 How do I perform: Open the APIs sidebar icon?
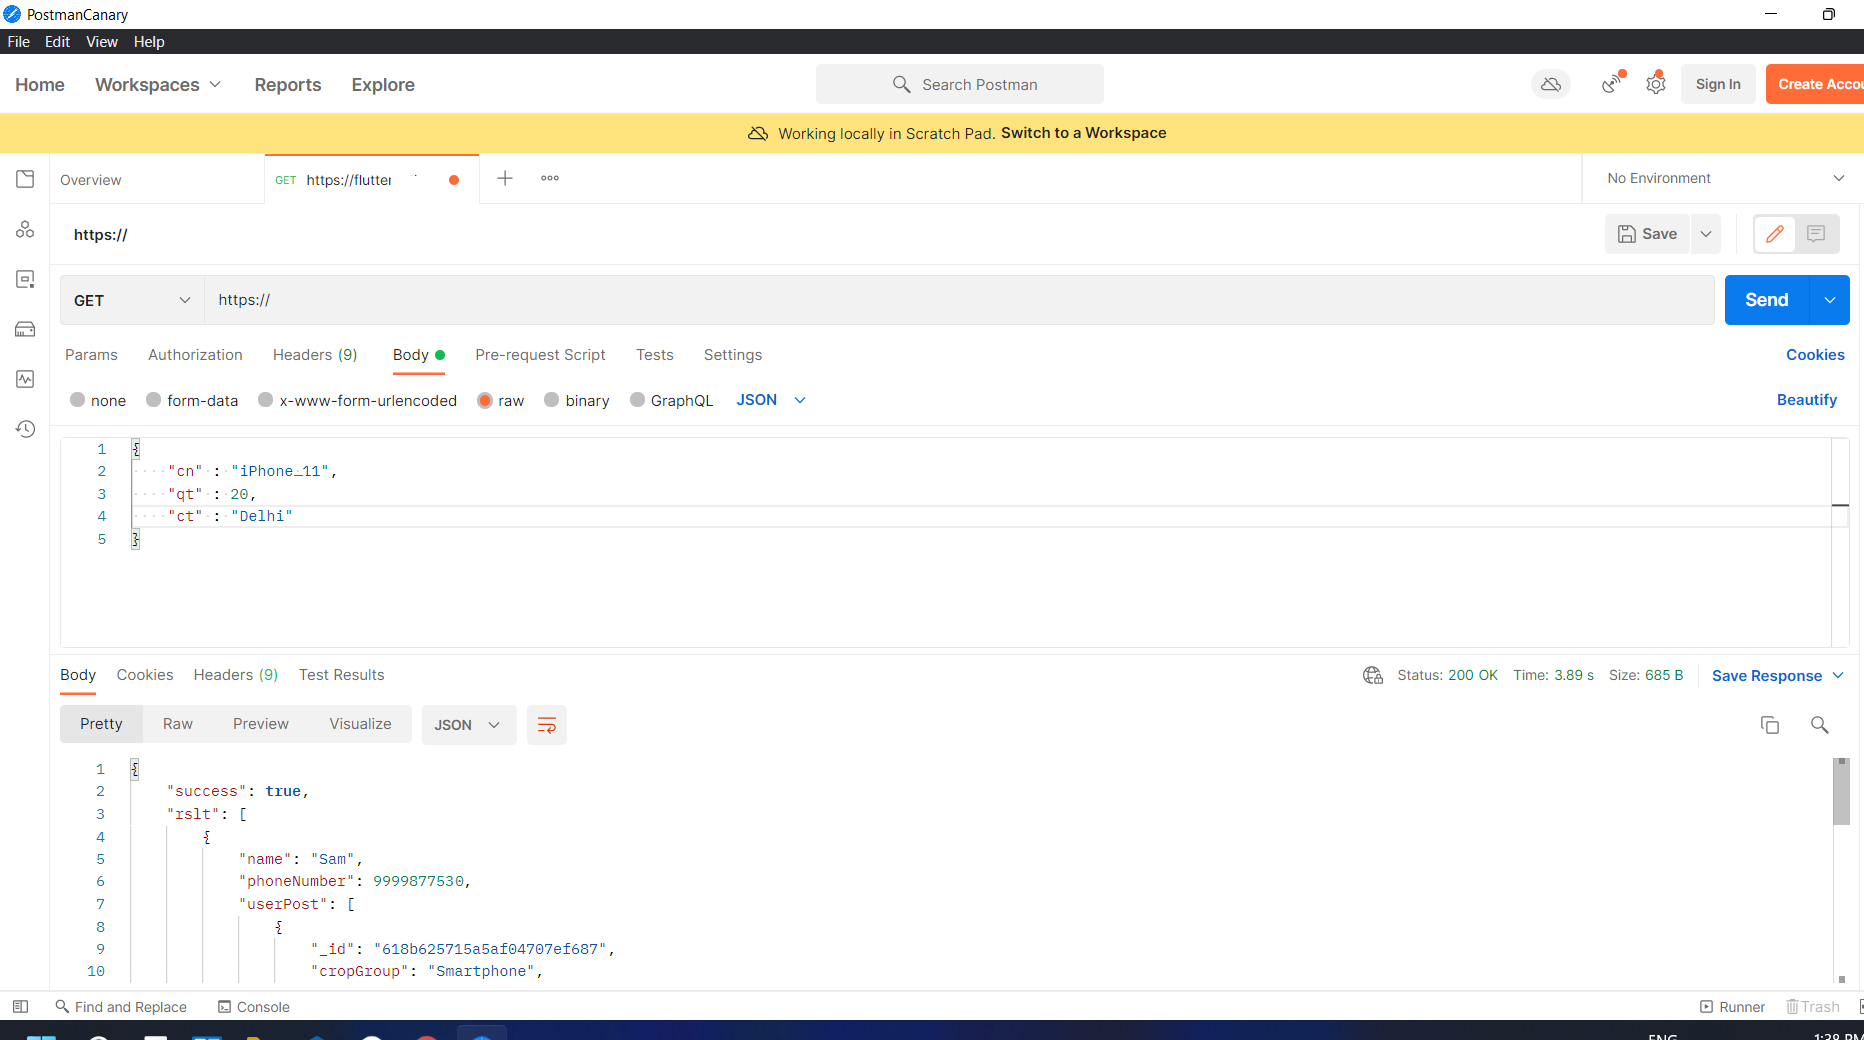[25, 229]
